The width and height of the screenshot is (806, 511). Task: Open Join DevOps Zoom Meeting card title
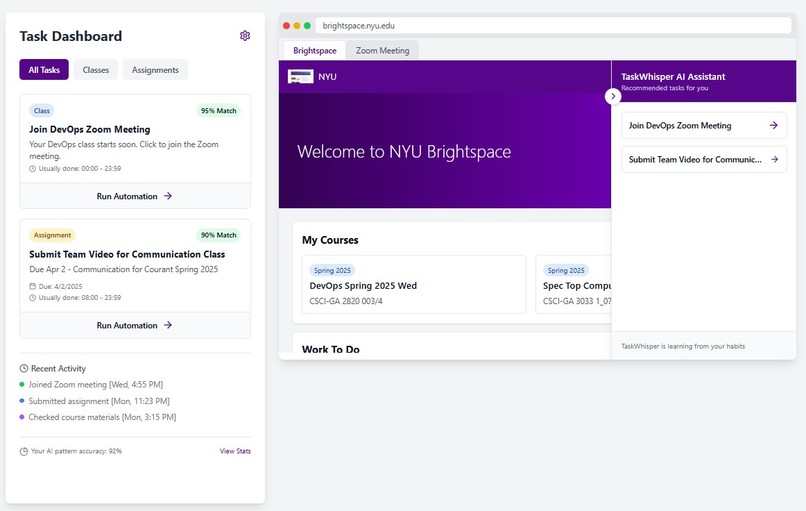(x=89, y=130)
